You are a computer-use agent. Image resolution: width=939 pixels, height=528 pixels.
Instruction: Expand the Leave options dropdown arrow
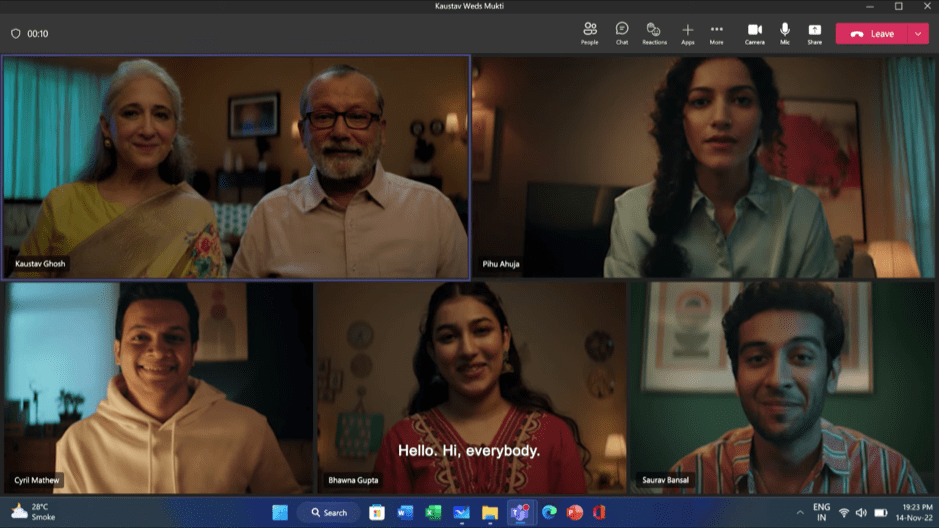point(919,34)
